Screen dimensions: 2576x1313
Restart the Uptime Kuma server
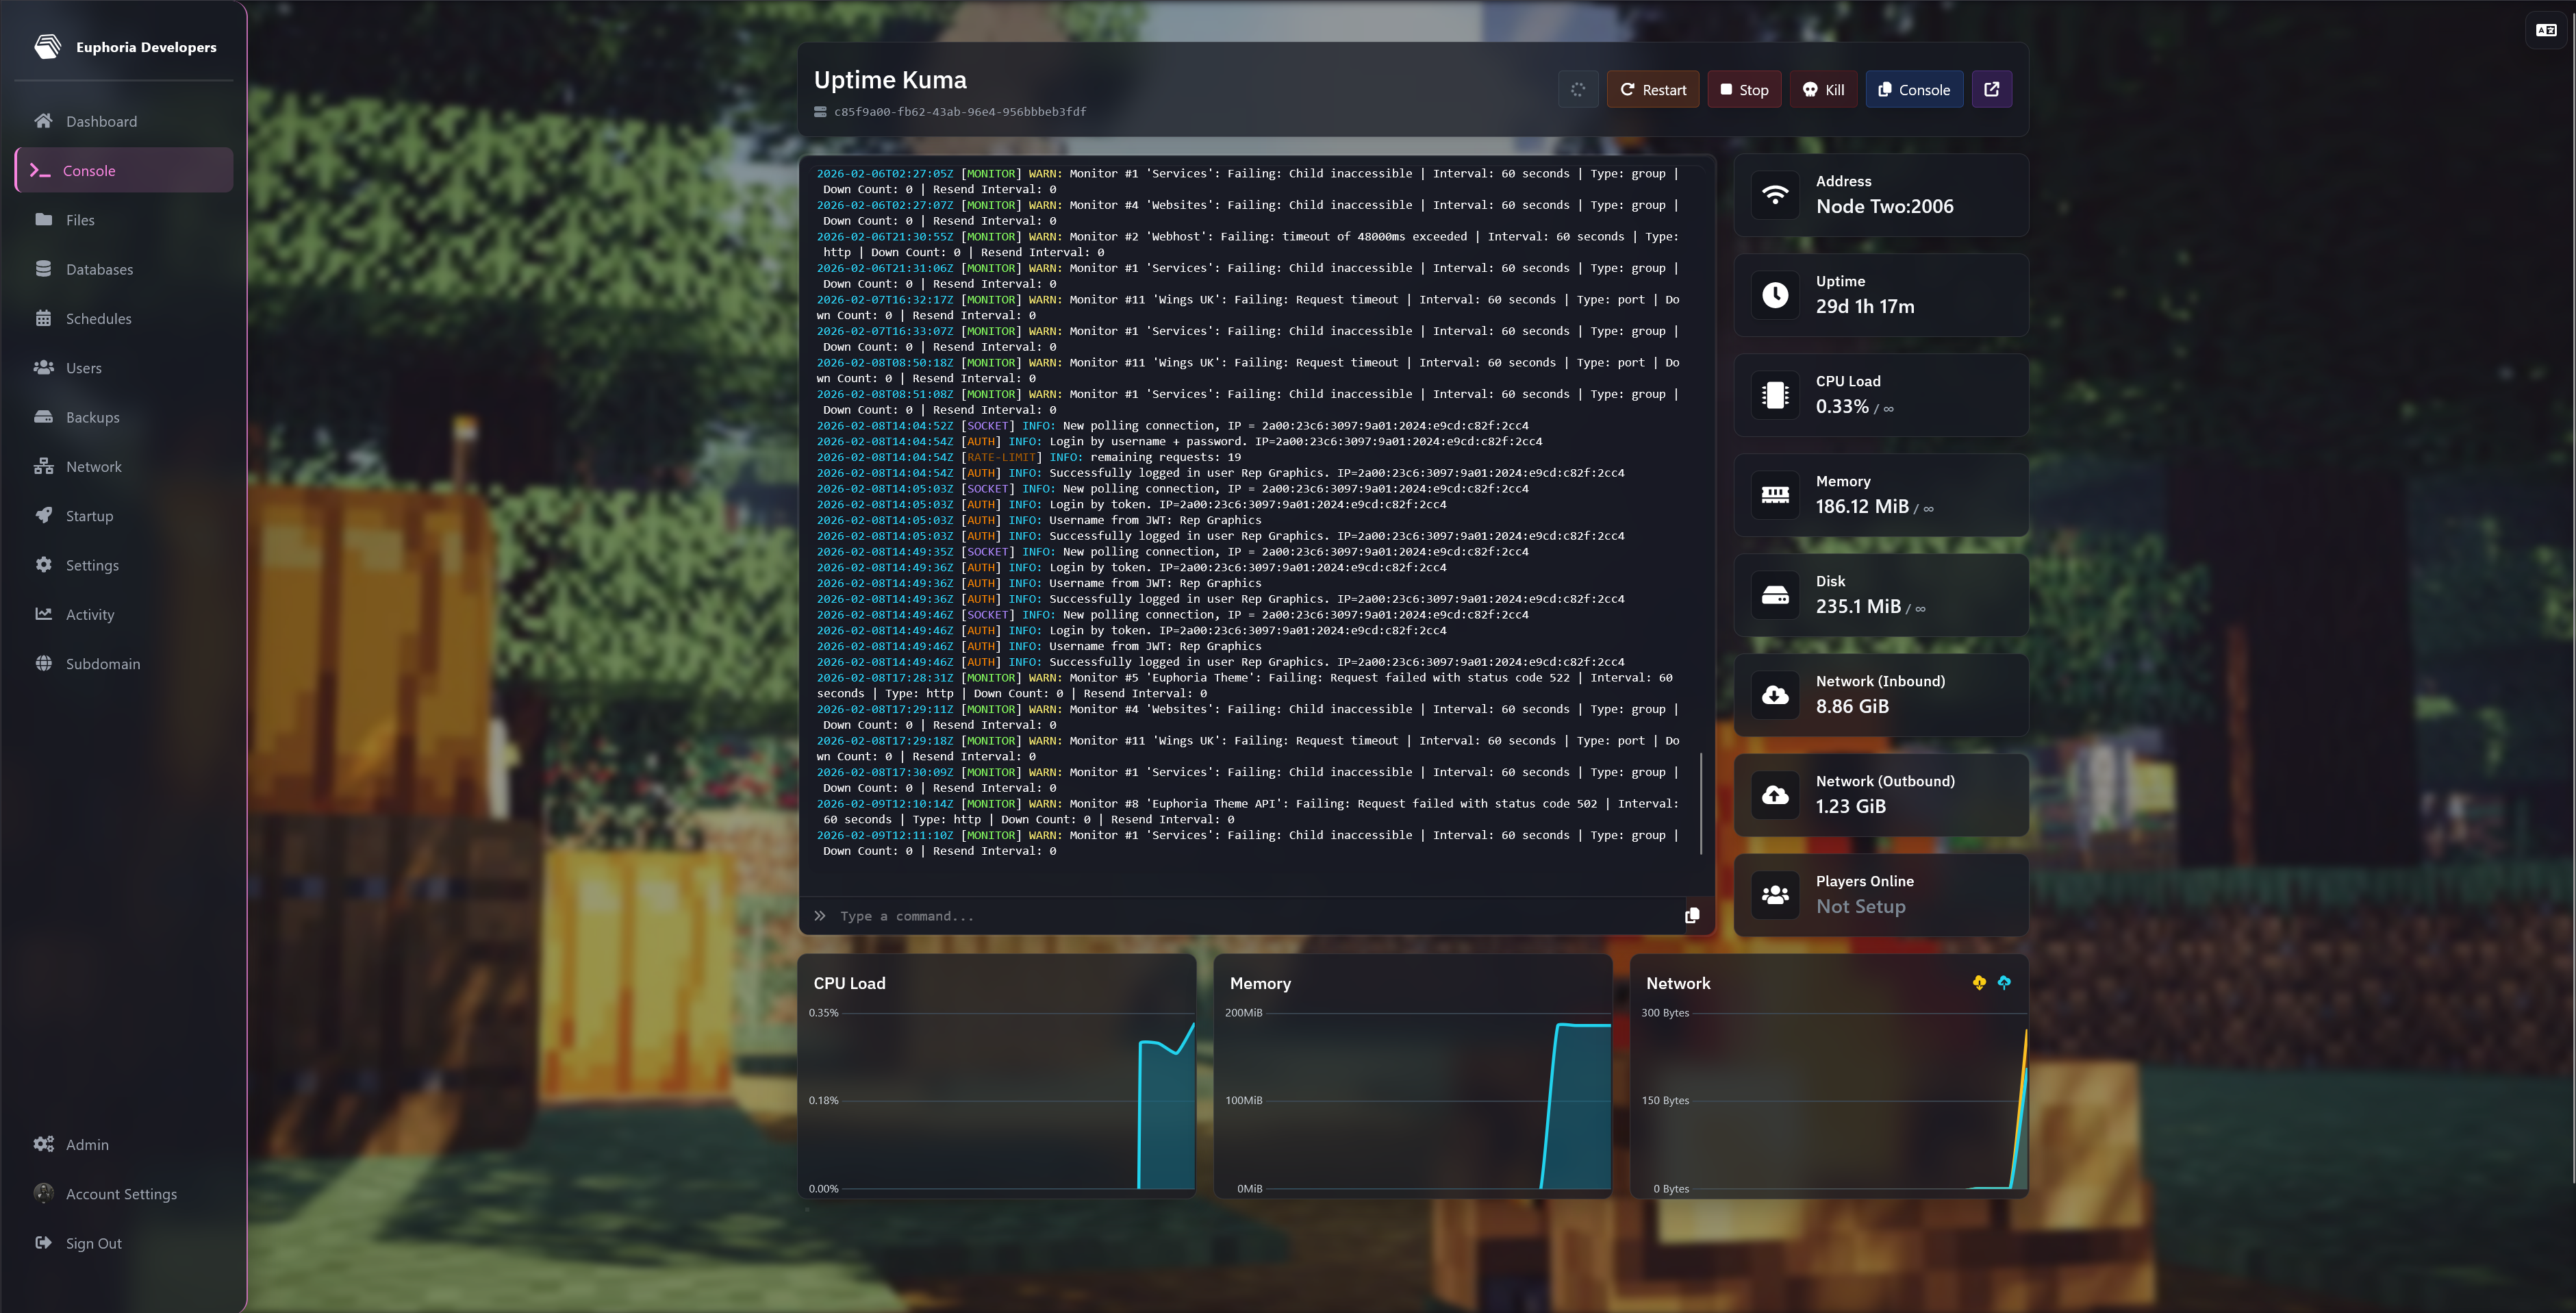1653,89
